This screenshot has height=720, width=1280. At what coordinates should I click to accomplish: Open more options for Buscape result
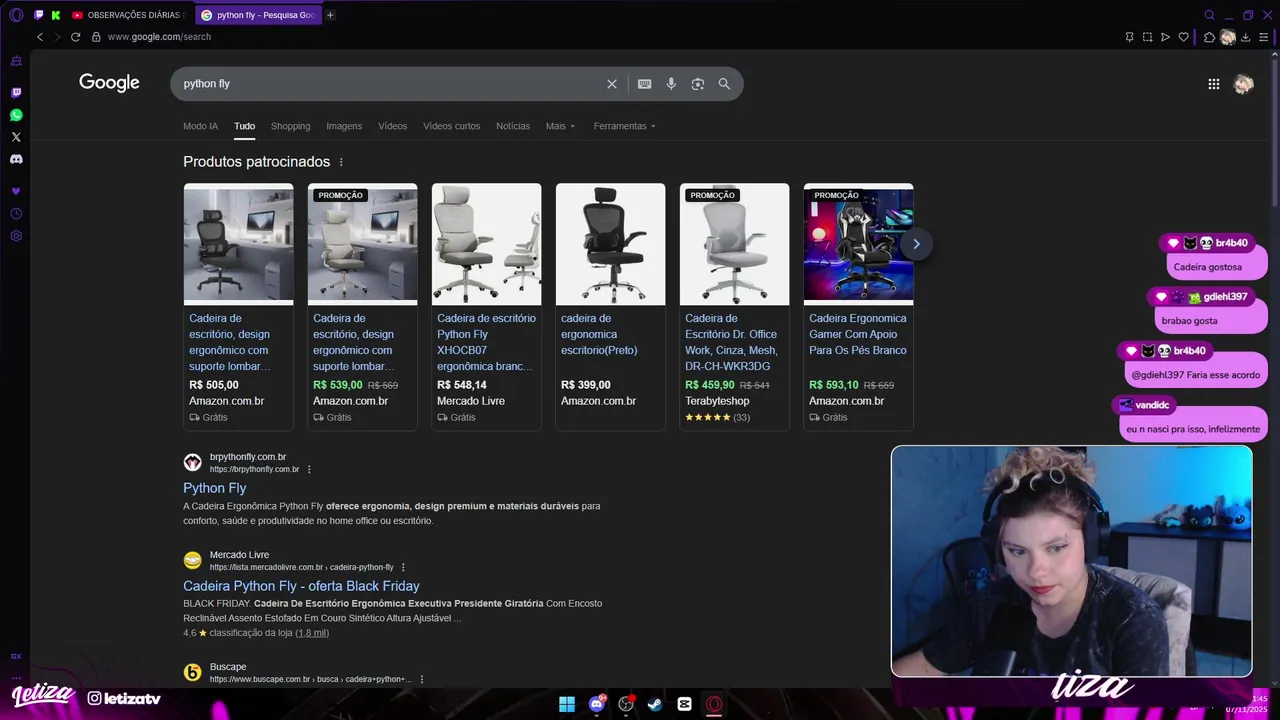pyautogui.click(x=421, y=679)
